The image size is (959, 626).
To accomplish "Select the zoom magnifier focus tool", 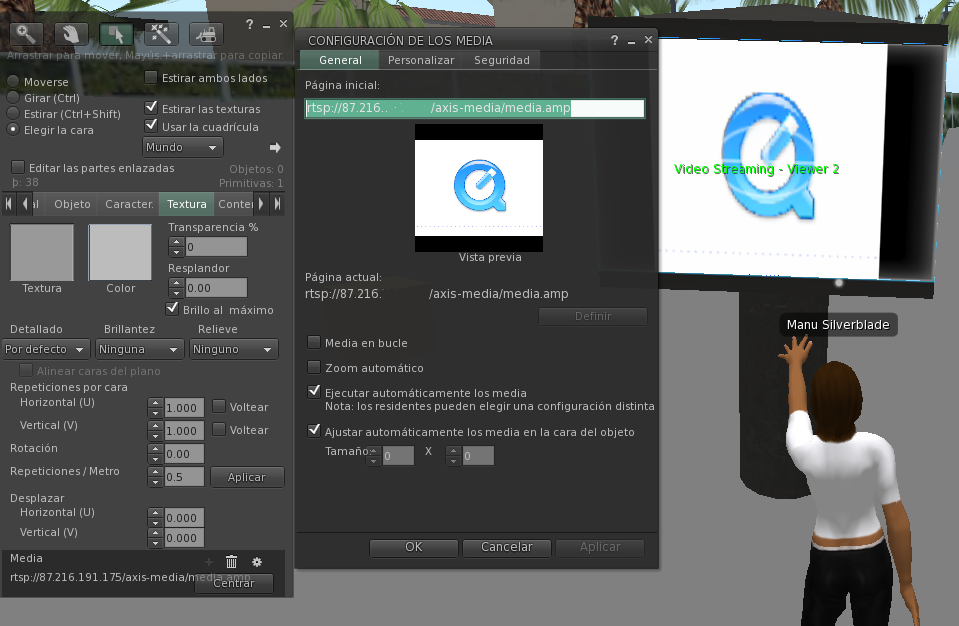I will [26, 33].
